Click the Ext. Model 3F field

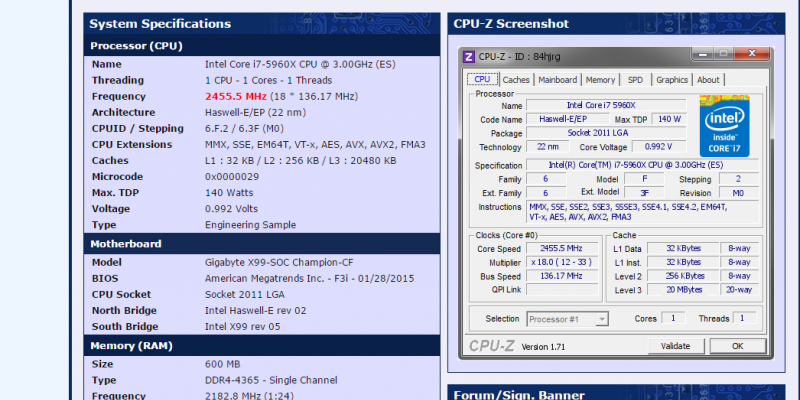click(x=644, y=193)
